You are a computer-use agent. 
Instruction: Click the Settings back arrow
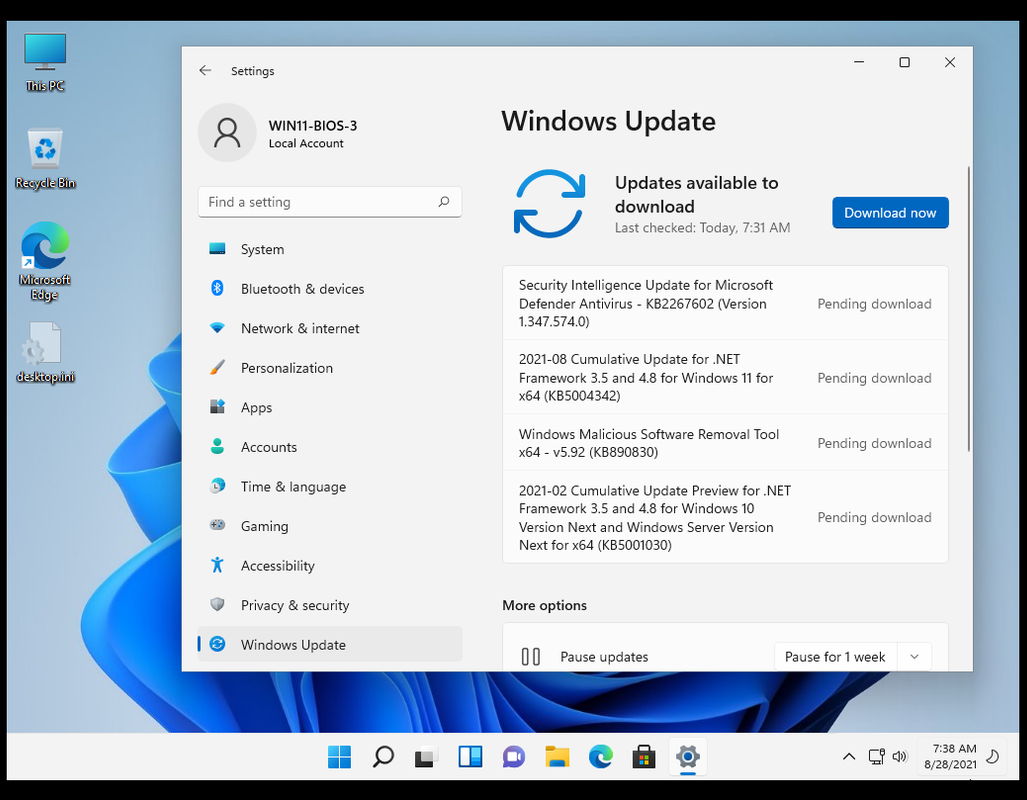click(x=205, y=70)
